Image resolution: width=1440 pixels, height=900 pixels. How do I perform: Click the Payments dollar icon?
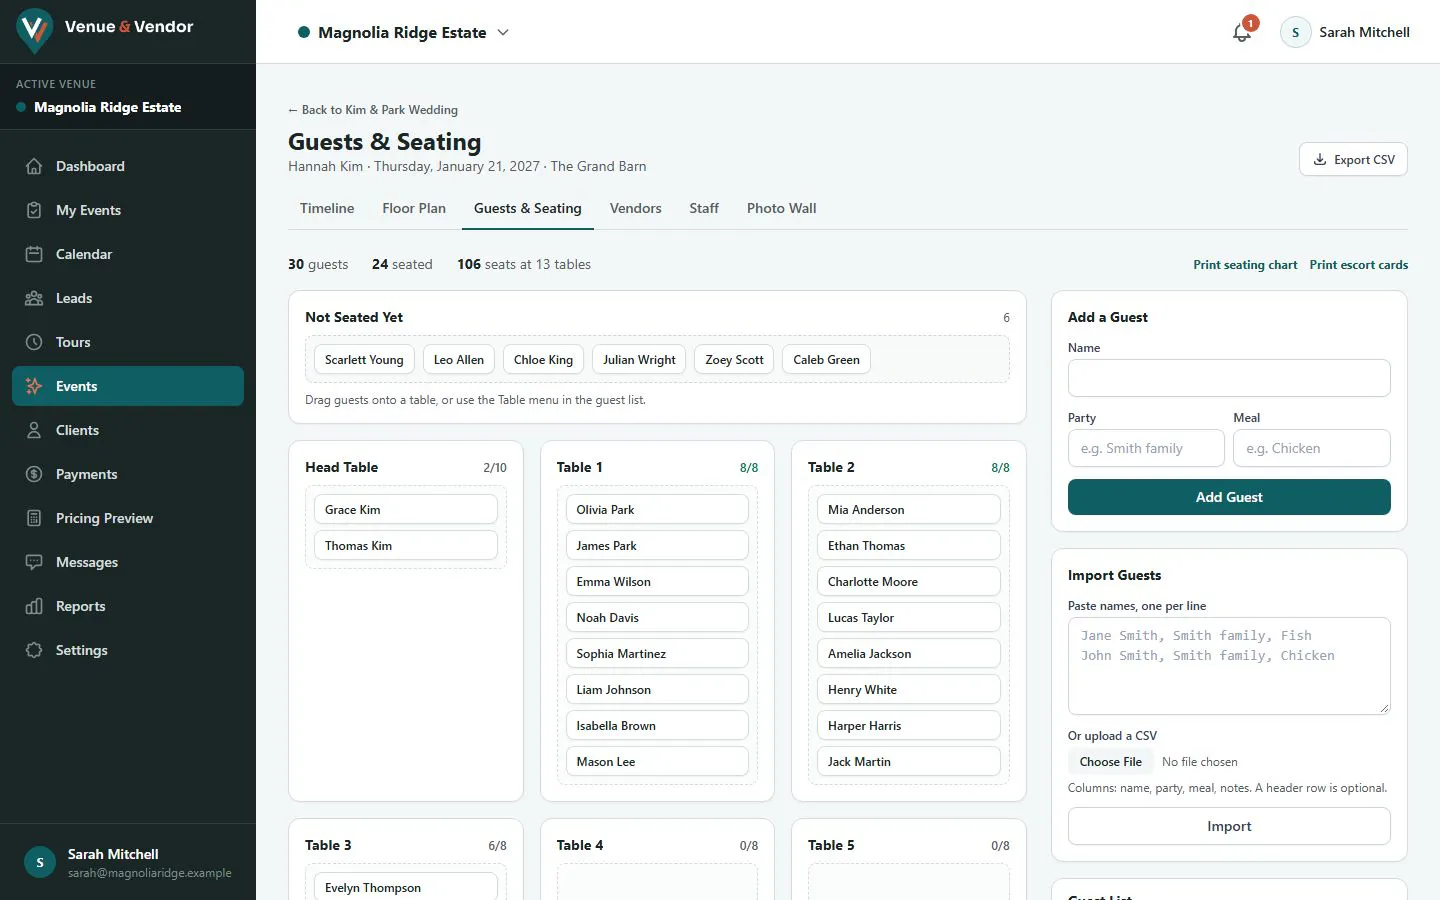[x=34, y=474]
